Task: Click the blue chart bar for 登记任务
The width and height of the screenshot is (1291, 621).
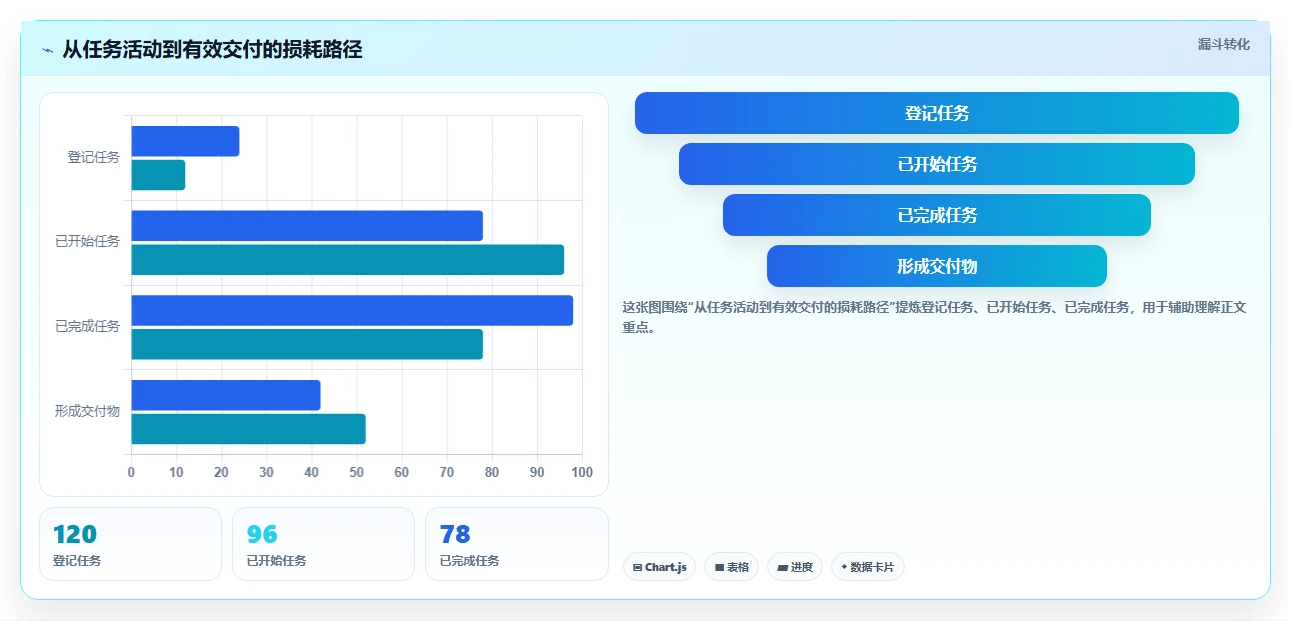Action: coord(185,141)
